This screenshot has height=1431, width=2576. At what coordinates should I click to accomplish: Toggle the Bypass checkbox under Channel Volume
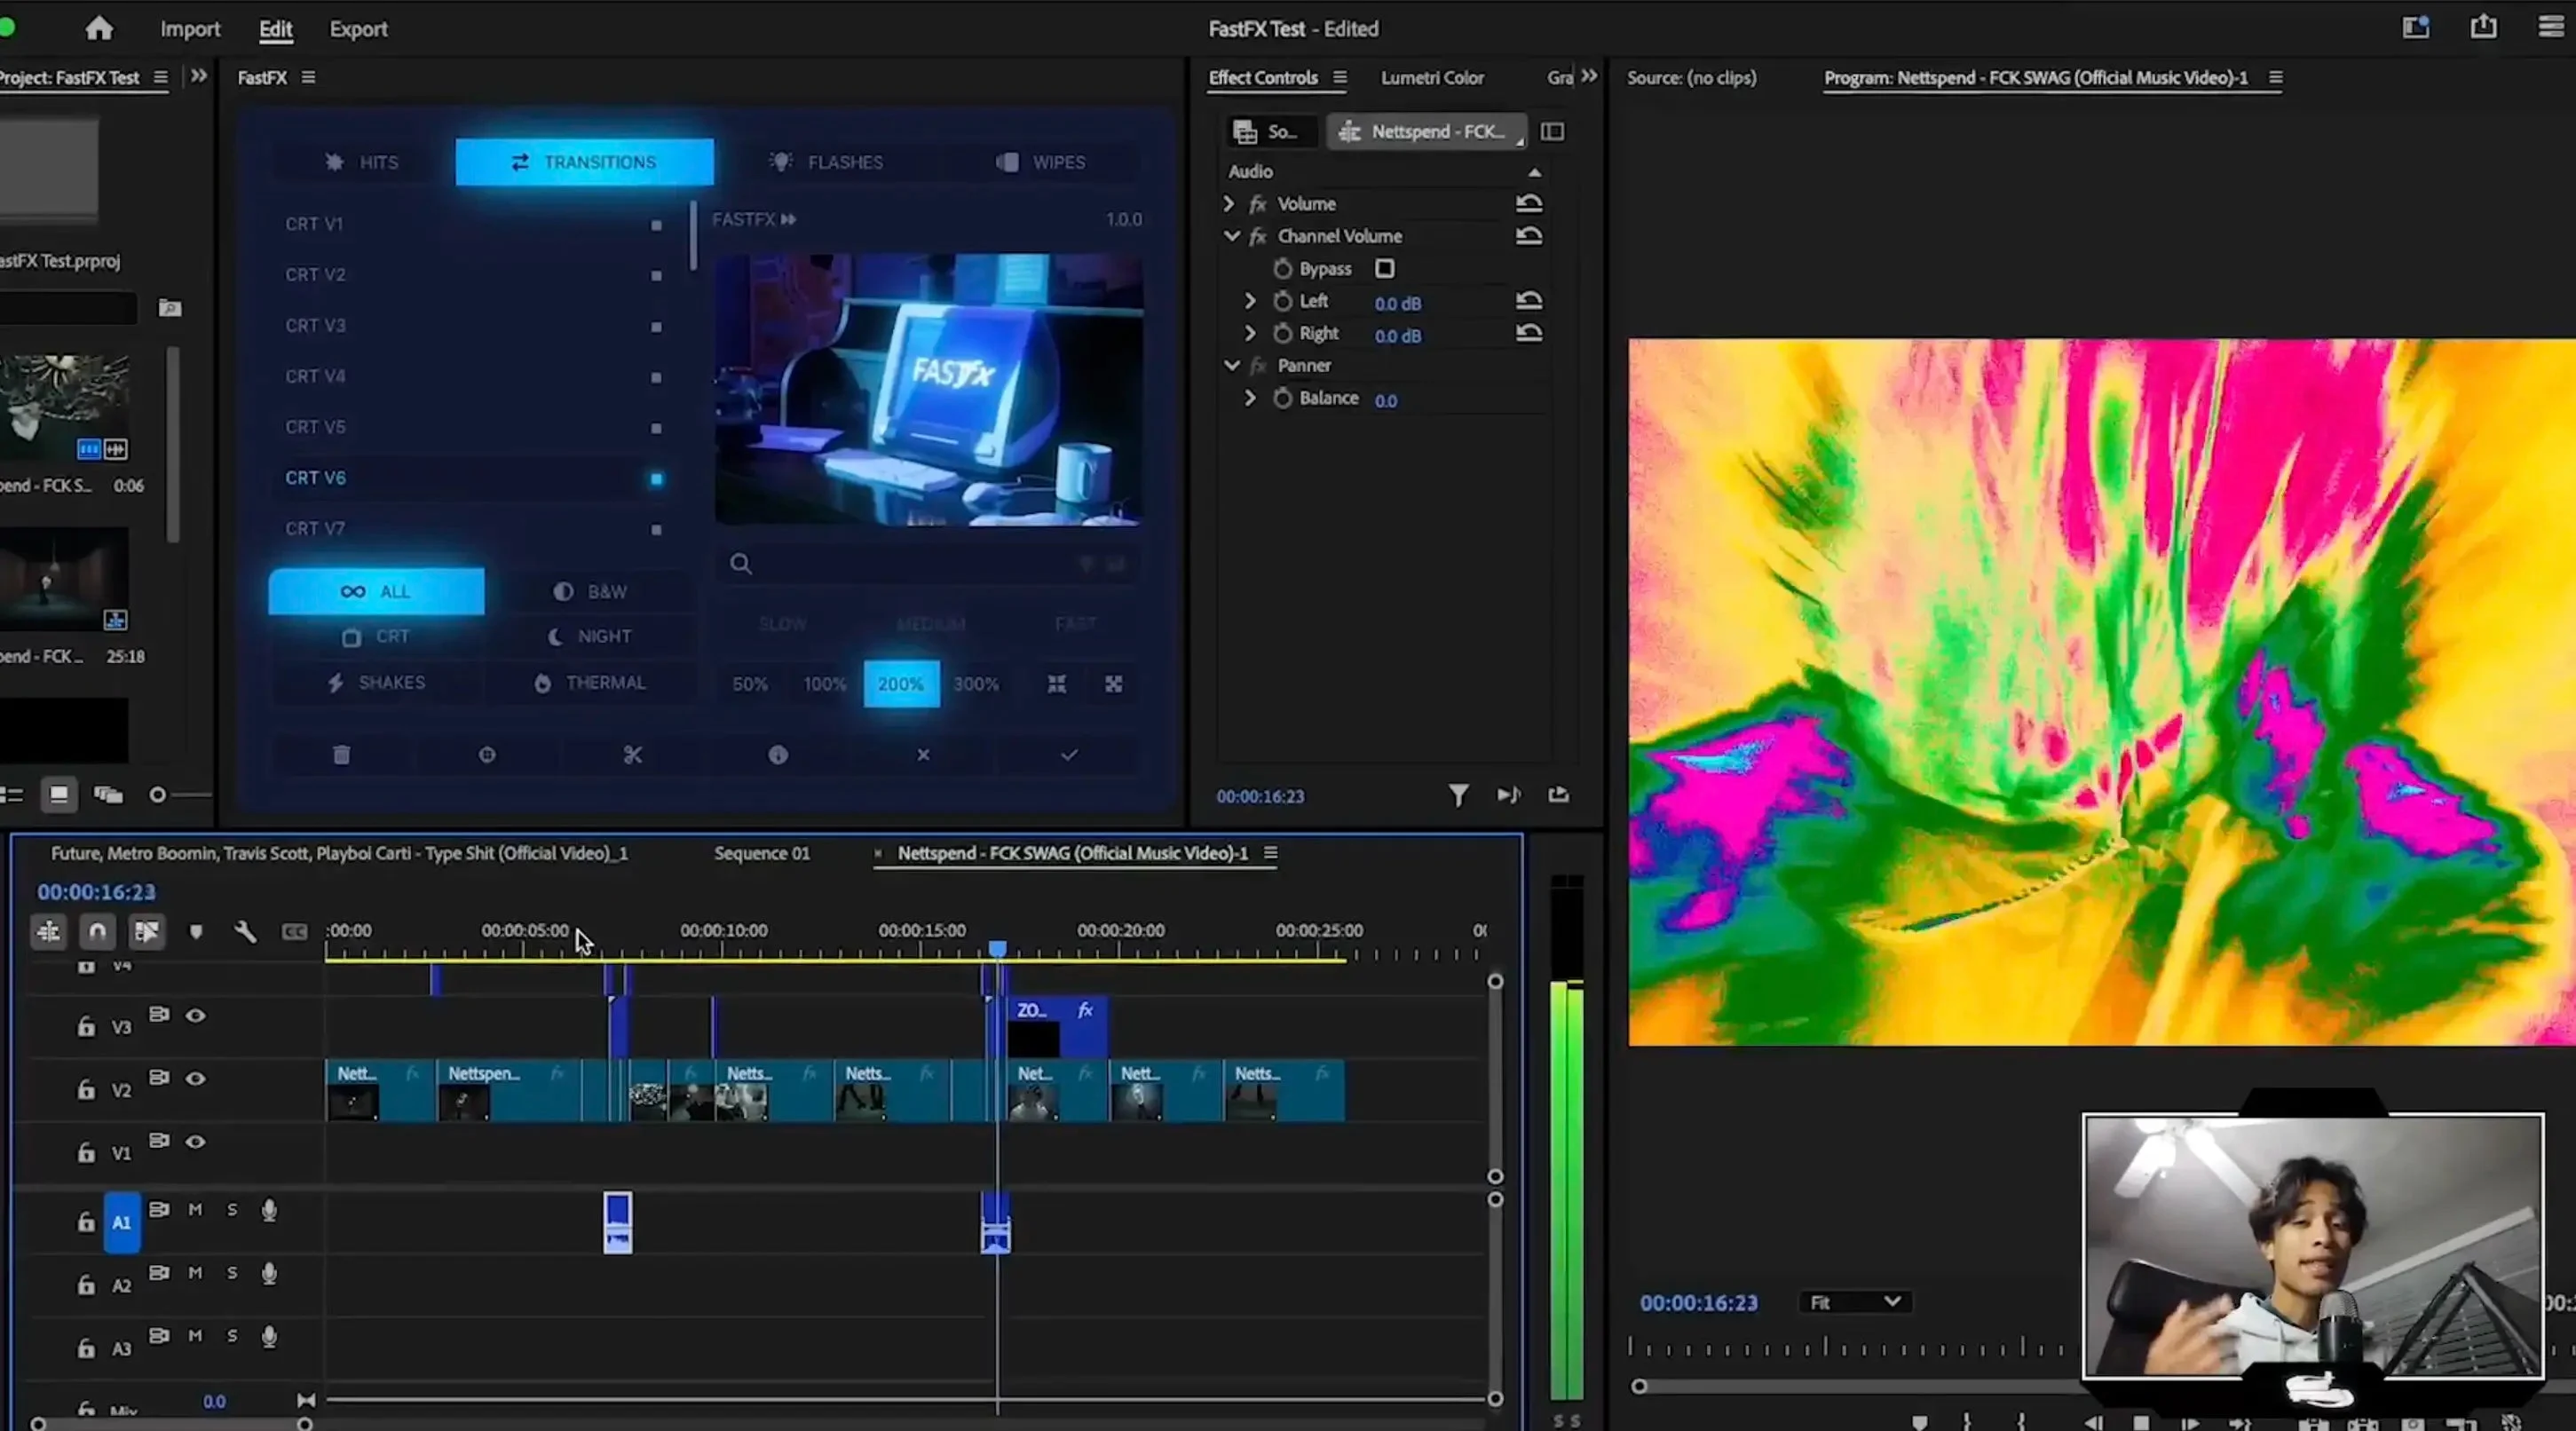[1385, 269]
